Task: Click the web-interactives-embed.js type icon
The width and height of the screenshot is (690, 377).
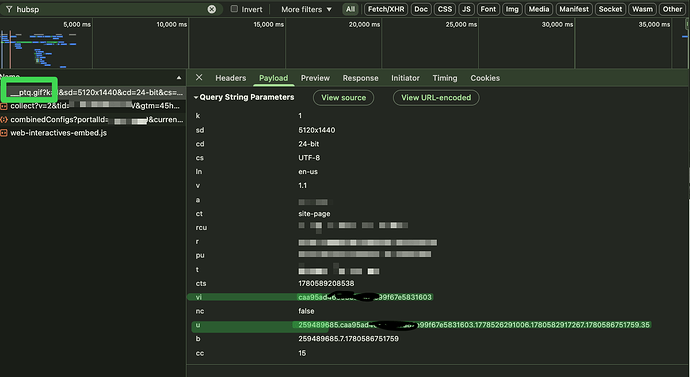Action: pyautogui.click(x=4, y=133)
